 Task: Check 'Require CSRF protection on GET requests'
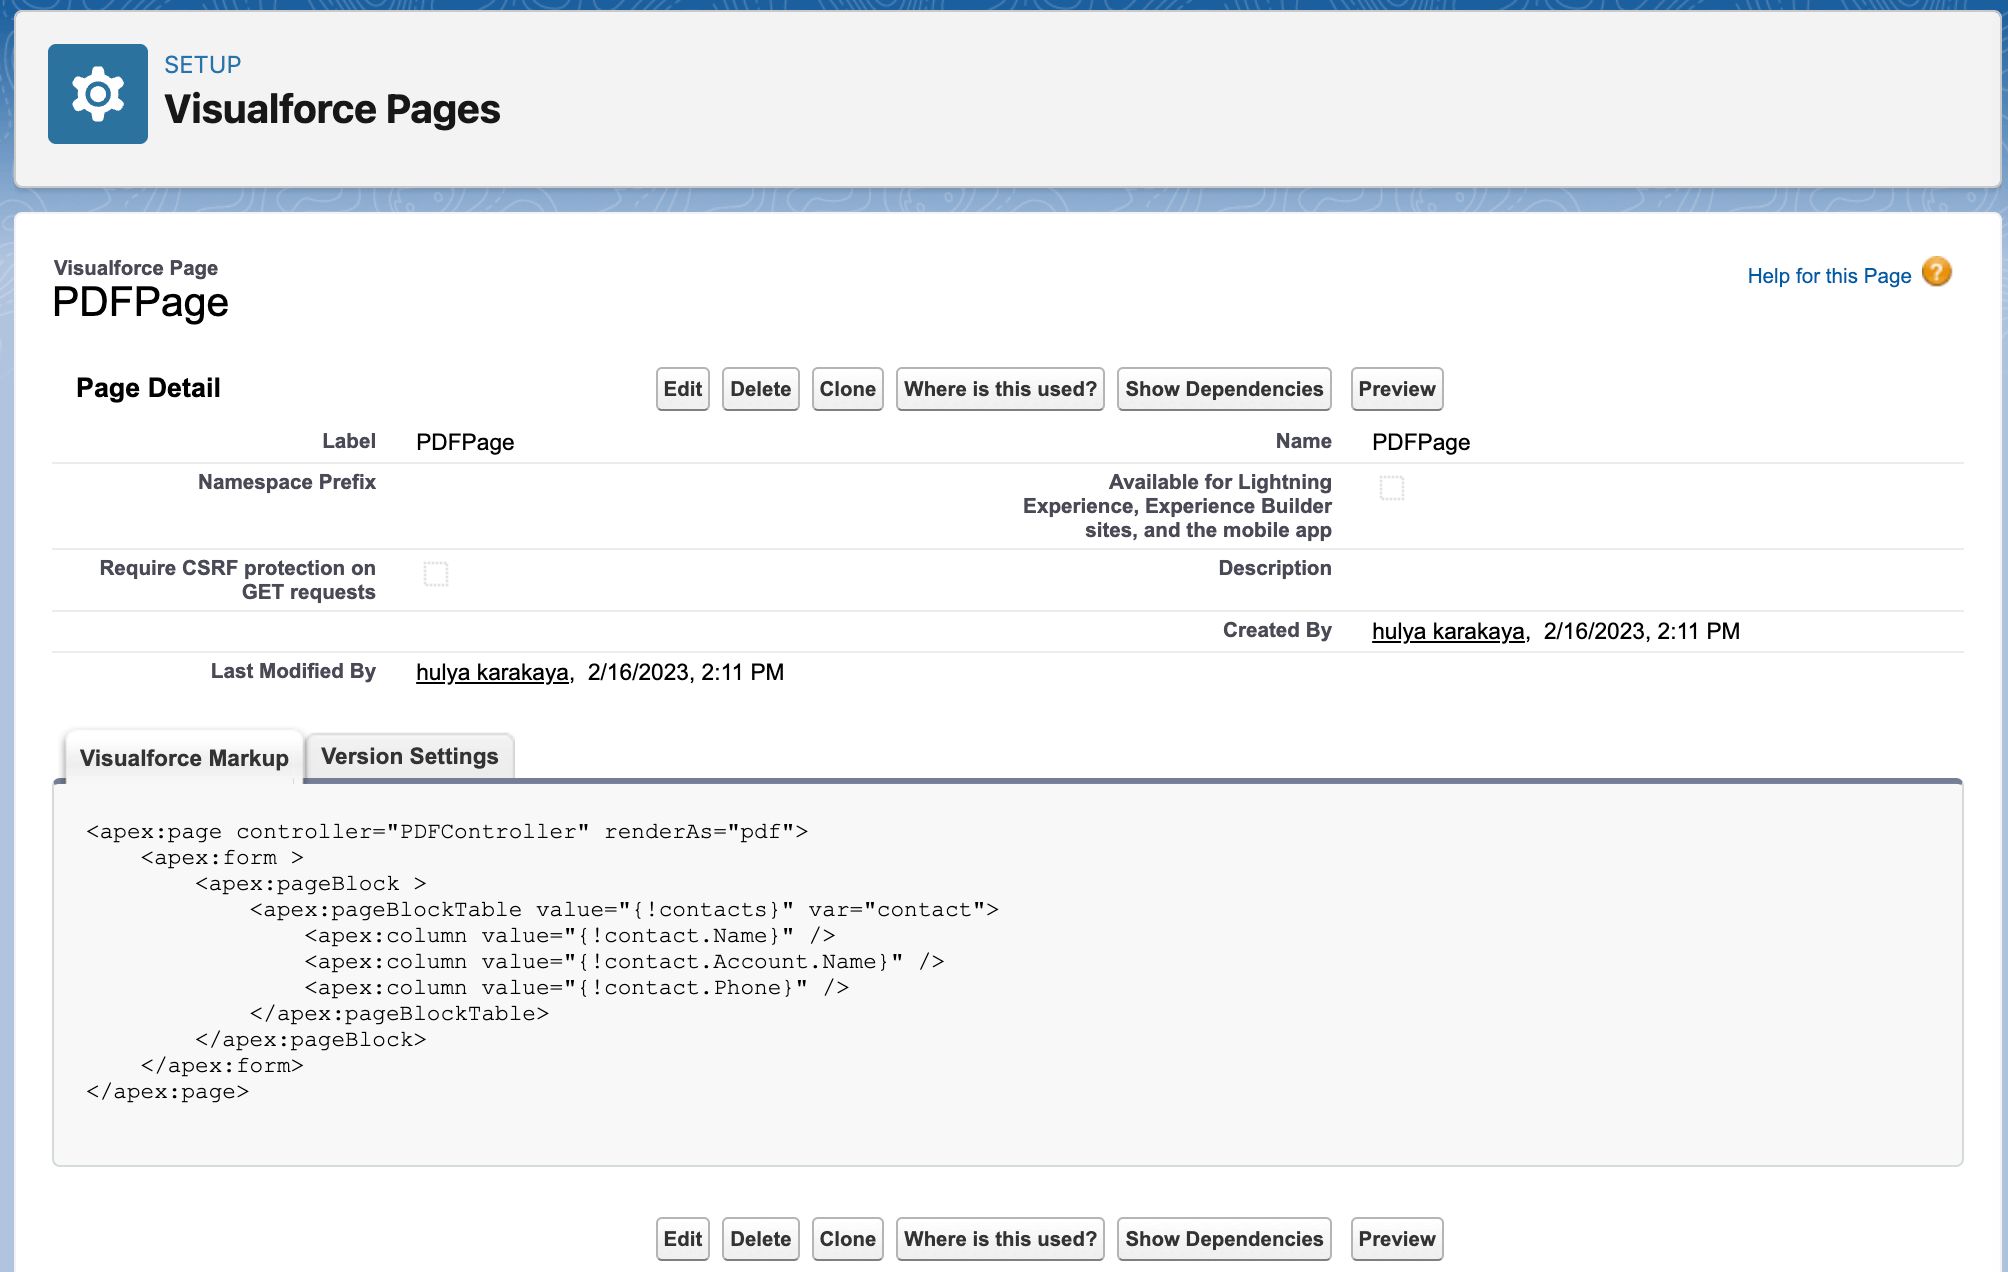[436, 573]
